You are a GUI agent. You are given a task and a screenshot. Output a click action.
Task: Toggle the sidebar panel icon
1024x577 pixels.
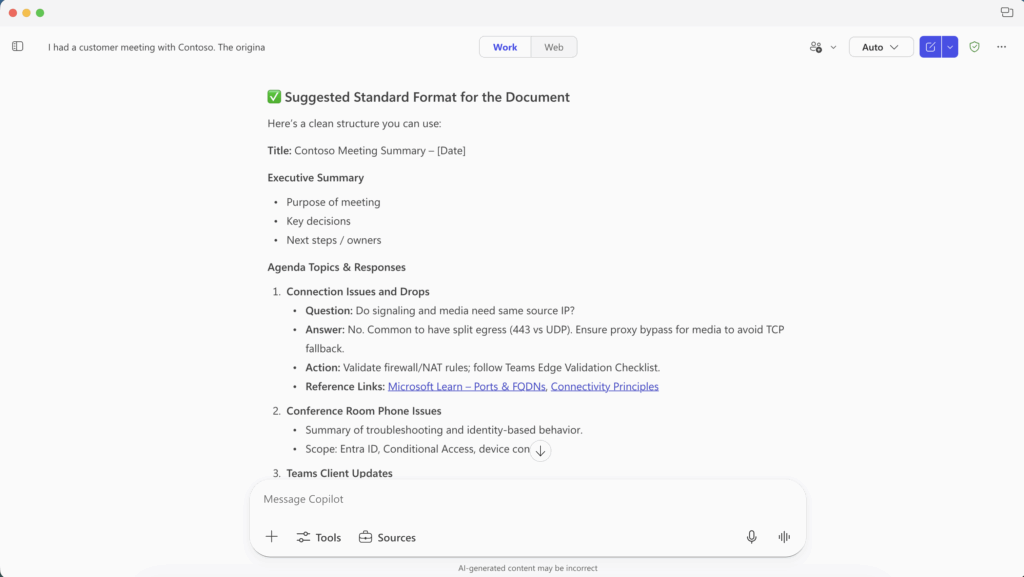pos(18,46)
